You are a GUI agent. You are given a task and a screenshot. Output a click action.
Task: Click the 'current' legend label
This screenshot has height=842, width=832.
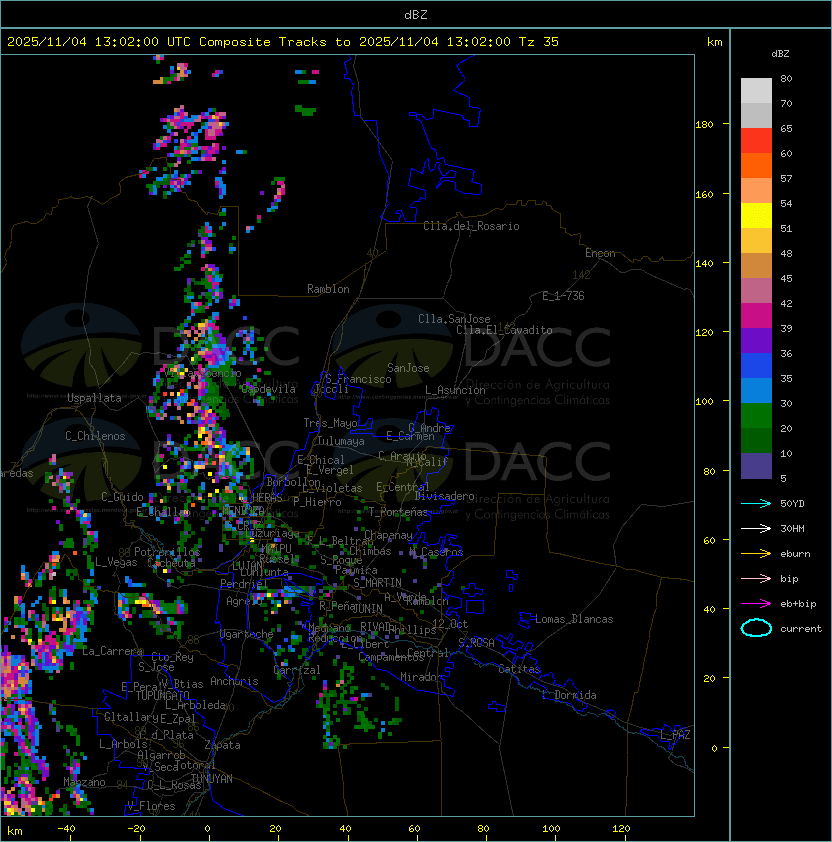coord(801,629)
